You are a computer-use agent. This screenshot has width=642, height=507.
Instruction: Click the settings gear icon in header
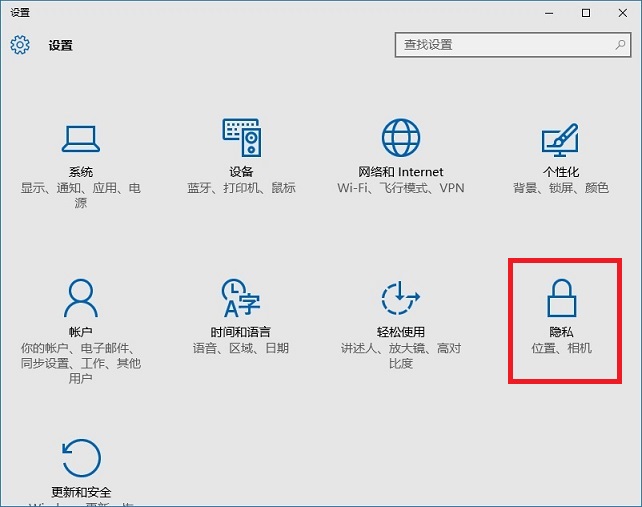click(x=20, y=45)
